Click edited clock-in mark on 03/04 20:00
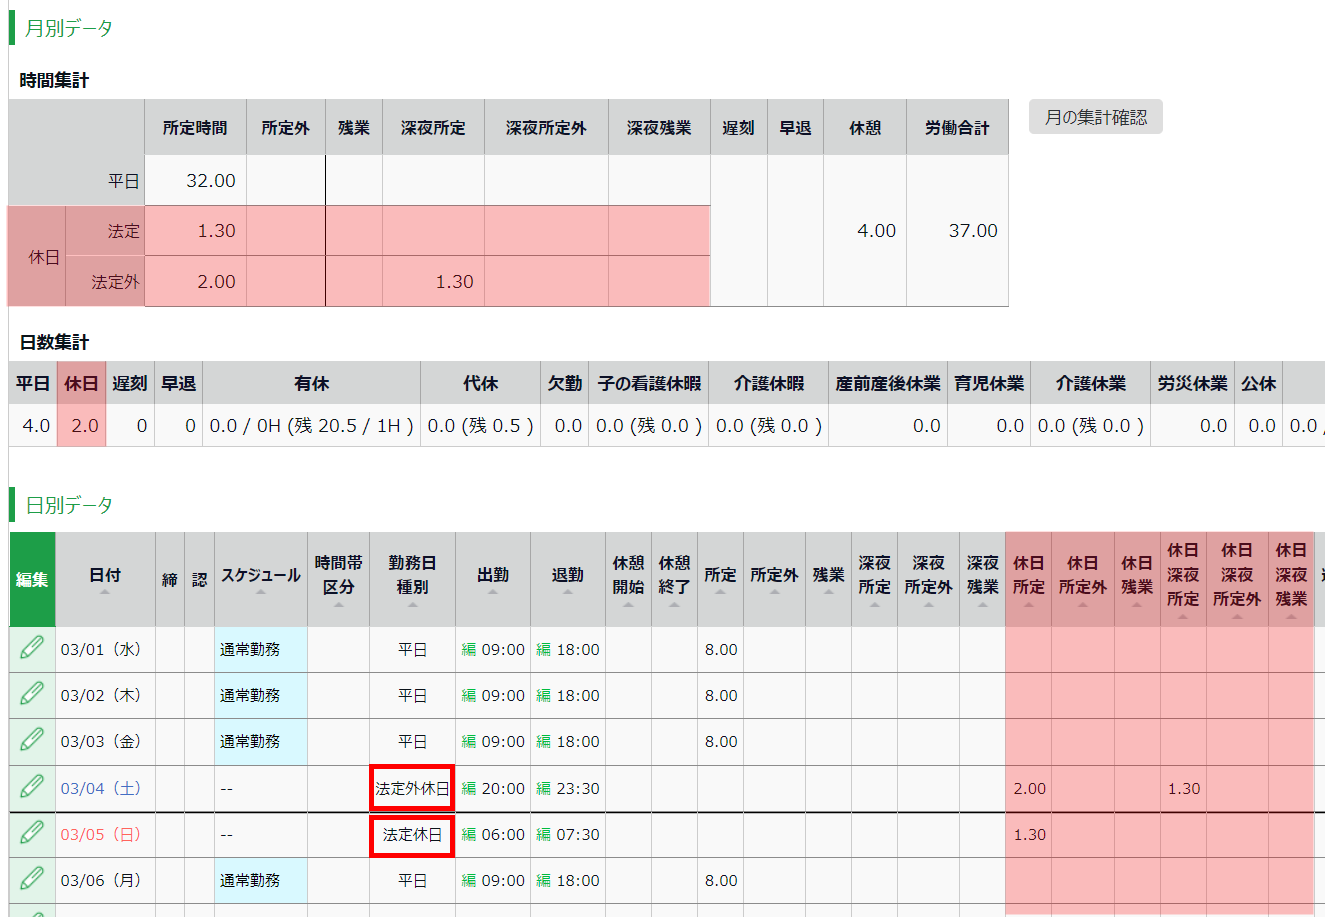The width and height of the screenshot is (1325, 917). [x=468, y=789]
